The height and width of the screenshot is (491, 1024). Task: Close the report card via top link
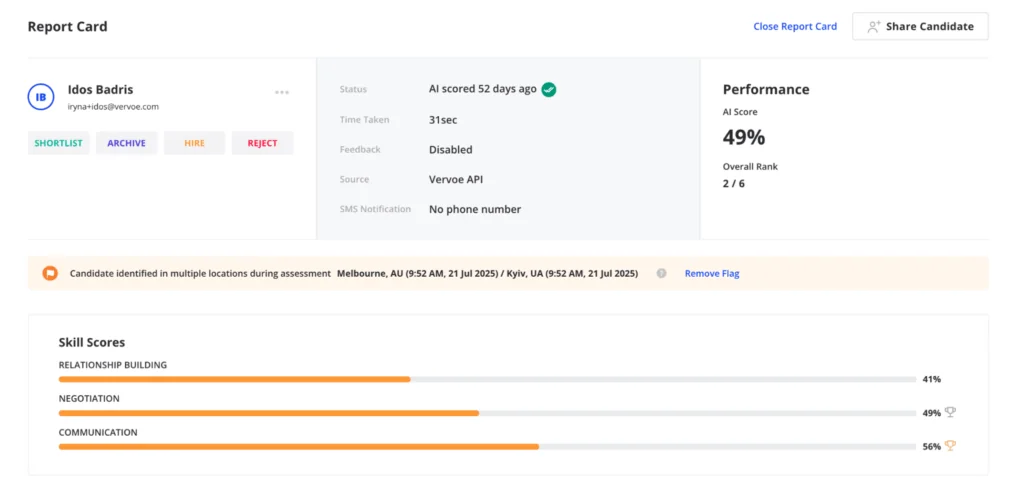(794, 26)
